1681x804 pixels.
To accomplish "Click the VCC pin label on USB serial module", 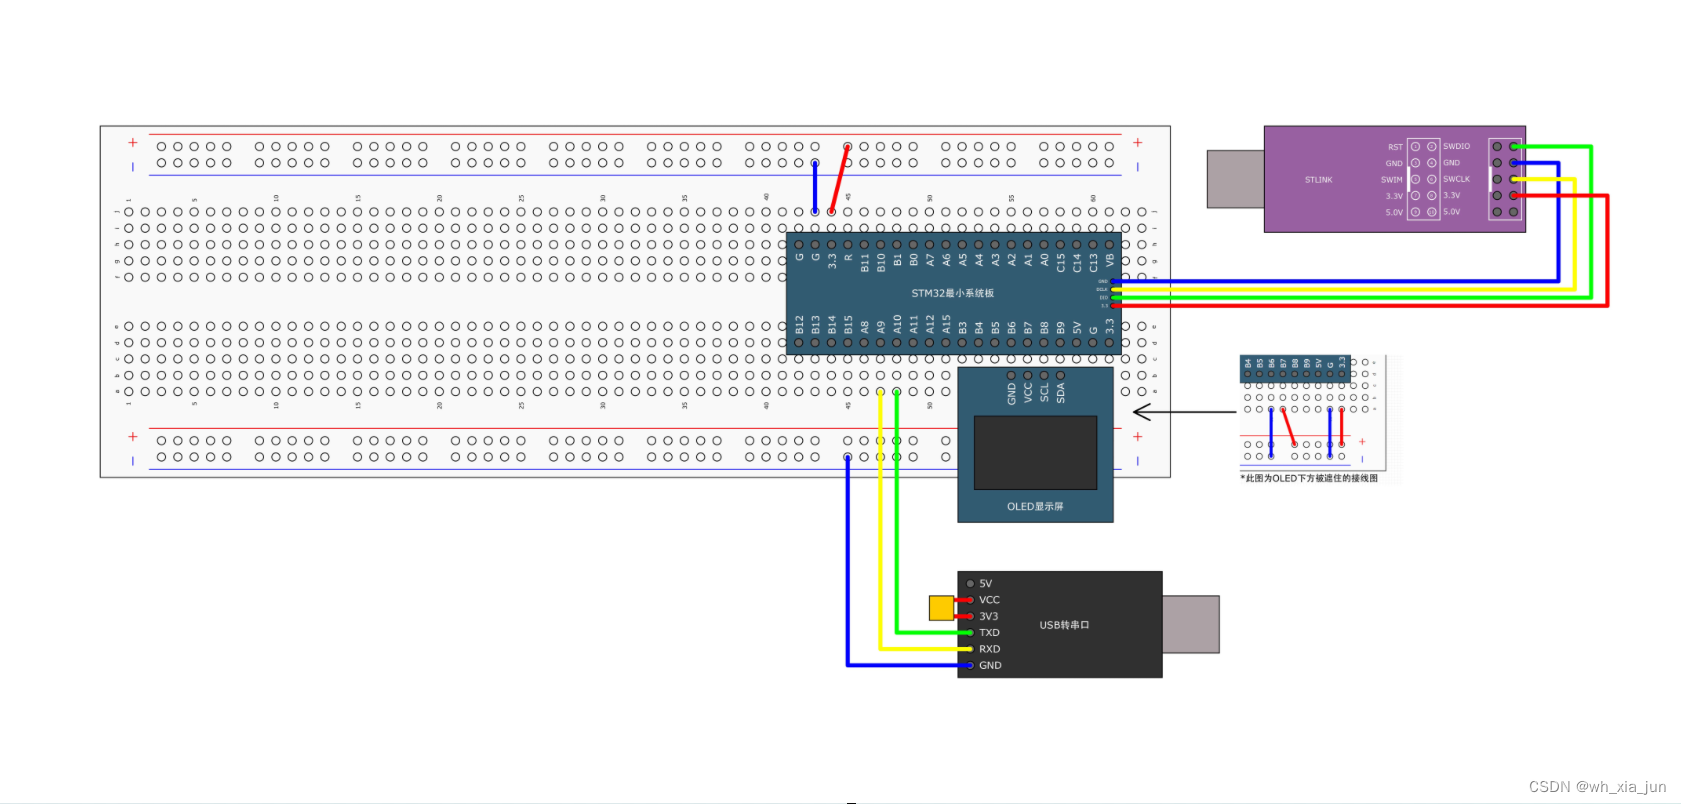I will tap(989, 600).
